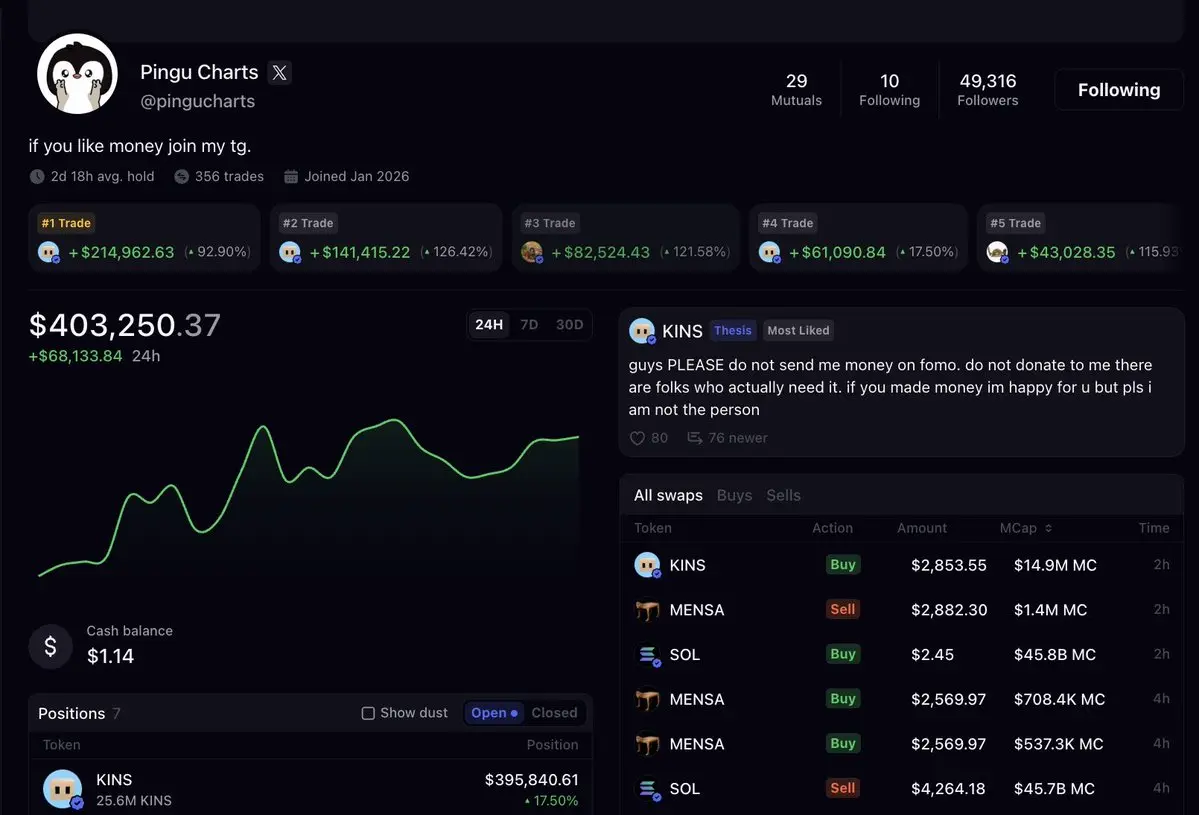Click the Pingu Charts penguin avatar

(77, 73)
